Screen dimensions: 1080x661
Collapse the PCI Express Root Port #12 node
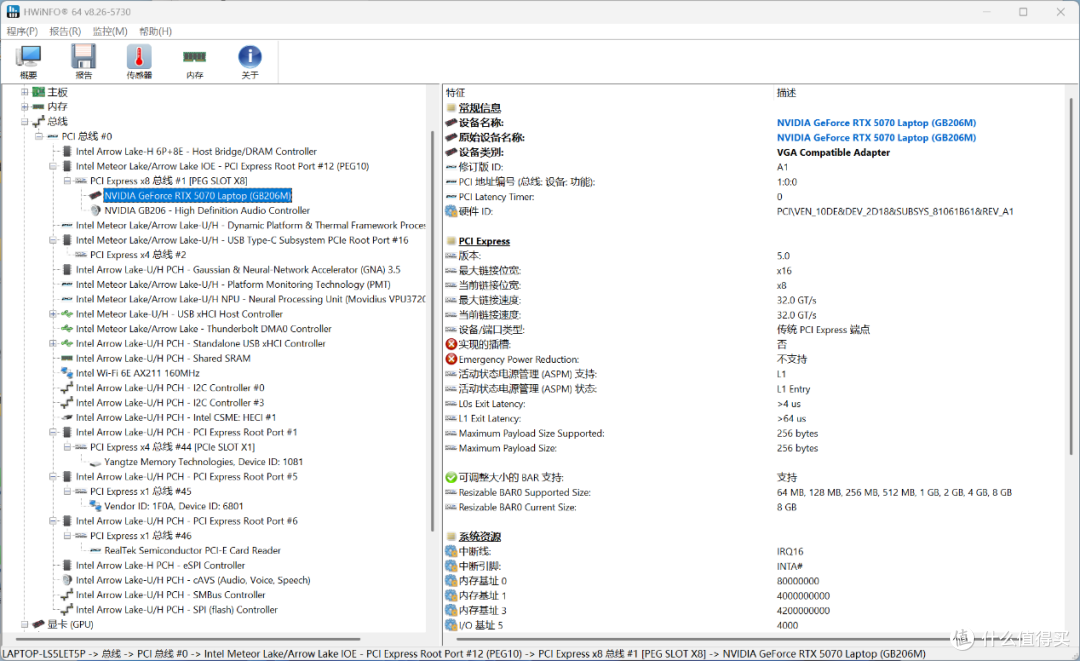click(53, 166)
